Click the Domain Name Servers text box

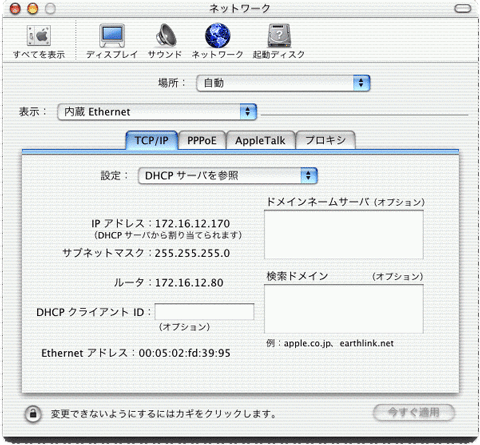point(344,235)
